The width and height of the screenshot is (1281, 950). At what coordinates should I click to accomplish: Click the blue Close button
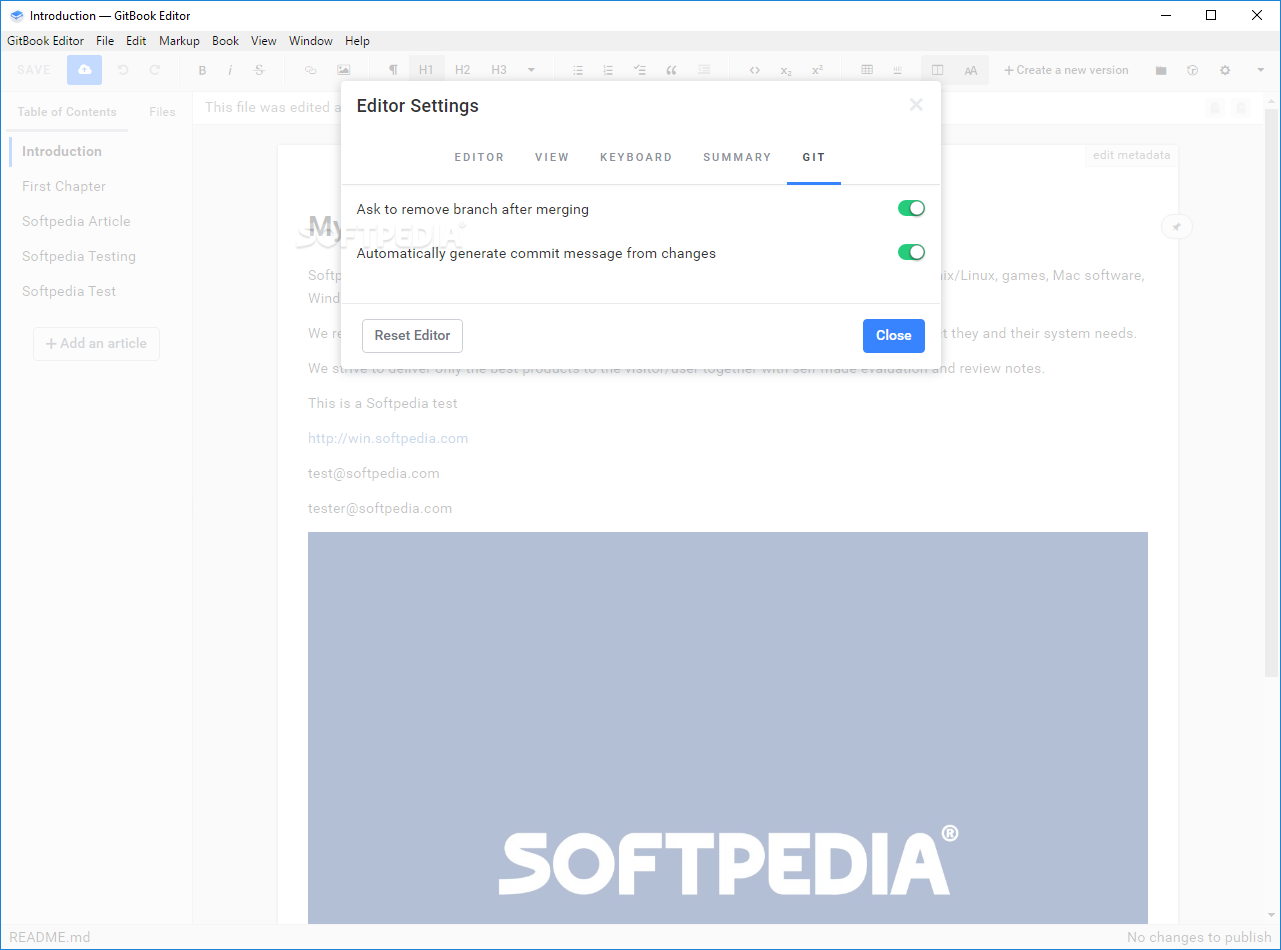pyautogui.click(x=894, y=336)
